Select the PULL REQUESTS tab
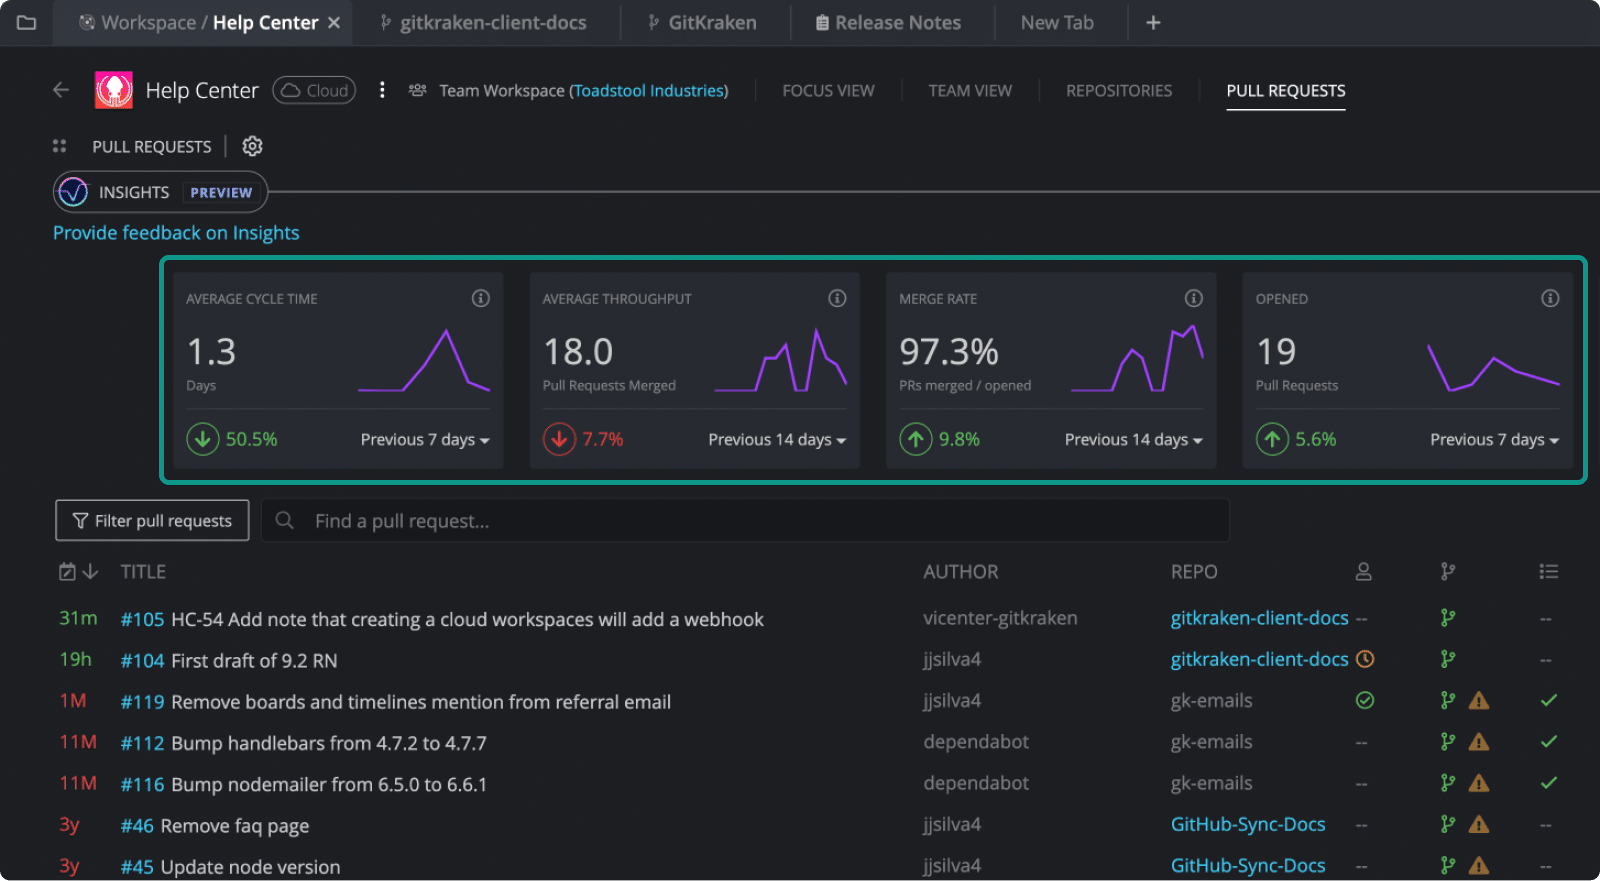 coord(1286,90)
